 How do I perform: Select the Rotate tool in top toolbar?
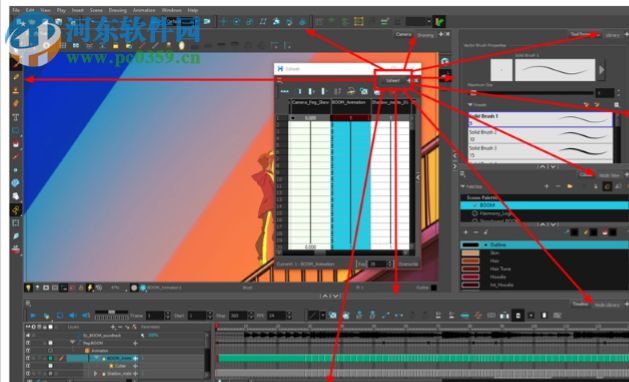click(237, 21)
